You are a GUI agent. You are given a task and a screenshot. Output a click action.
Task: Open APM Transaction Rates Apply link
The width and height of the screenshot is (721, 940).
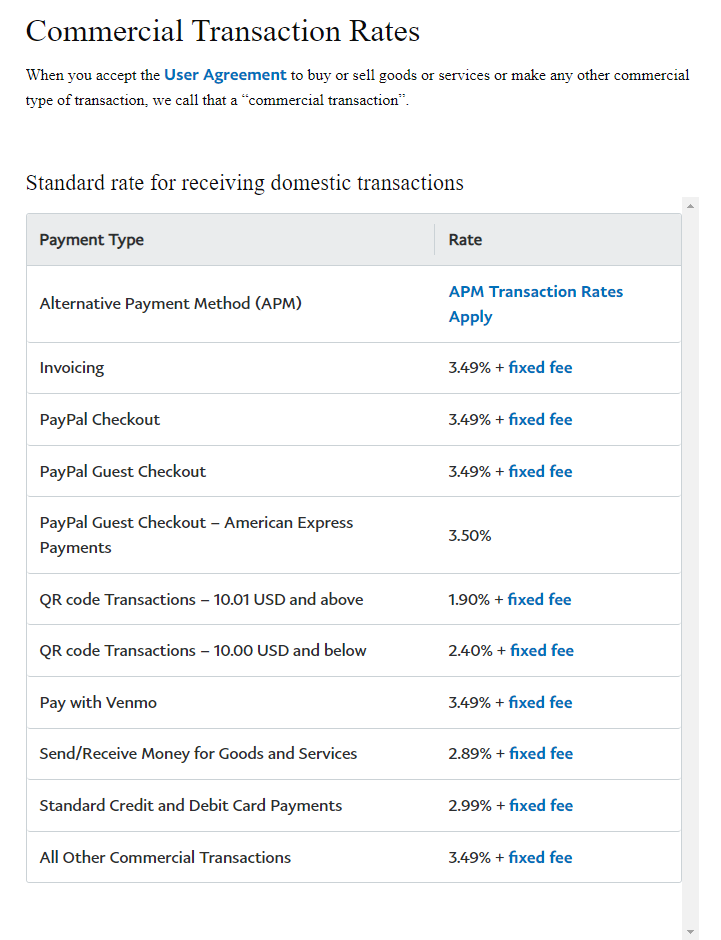tap(536, 304)
